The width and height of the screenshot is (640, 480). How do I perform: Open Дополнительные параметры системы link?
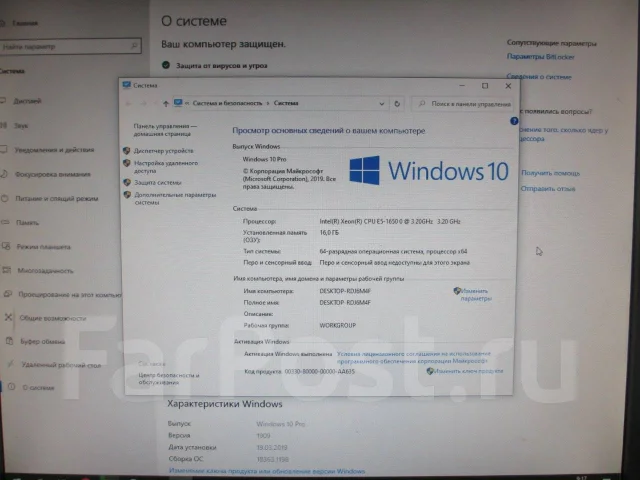click(175, 198)
